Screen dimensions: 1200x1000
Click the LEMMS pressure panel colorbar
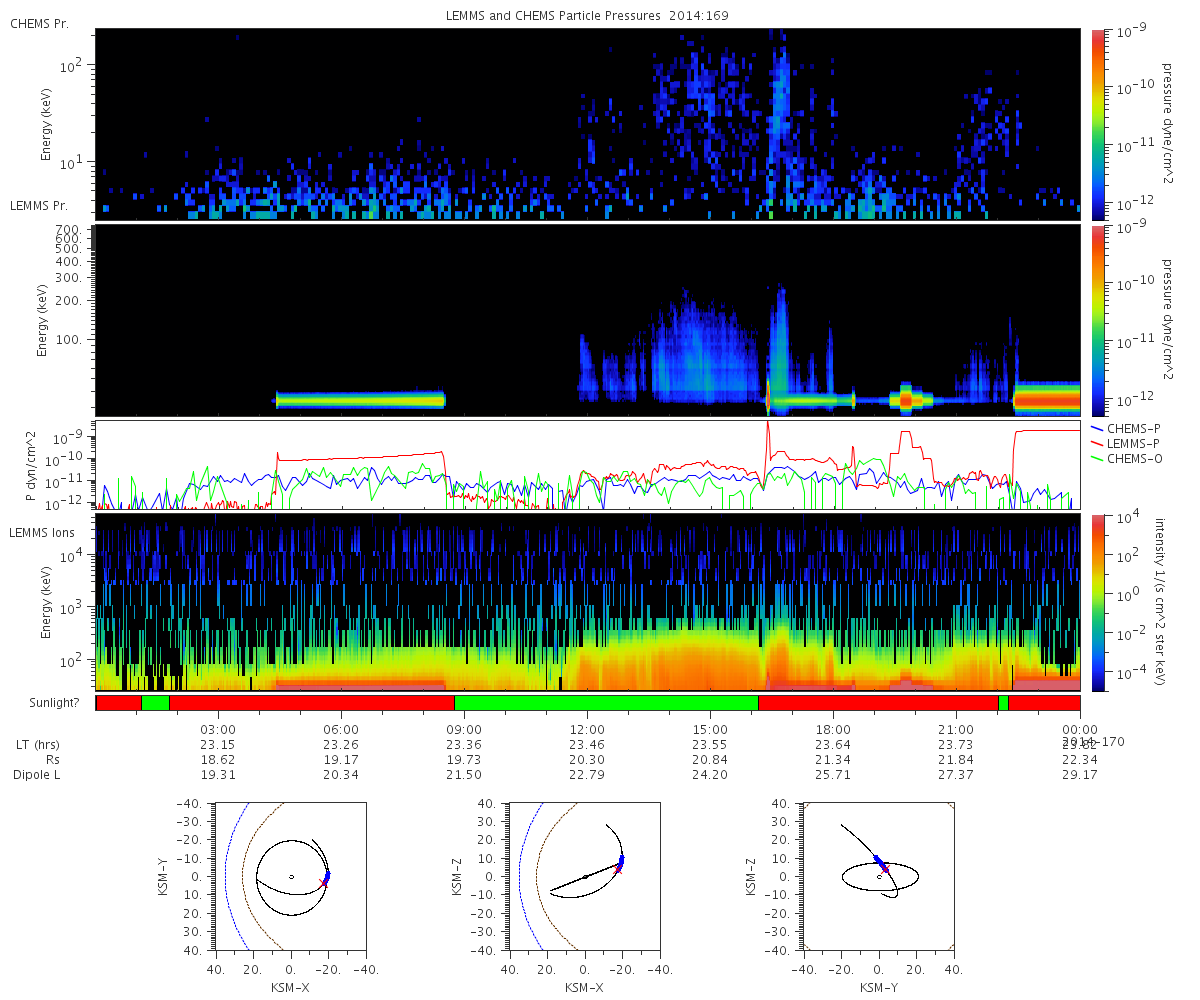(1099, 320)
